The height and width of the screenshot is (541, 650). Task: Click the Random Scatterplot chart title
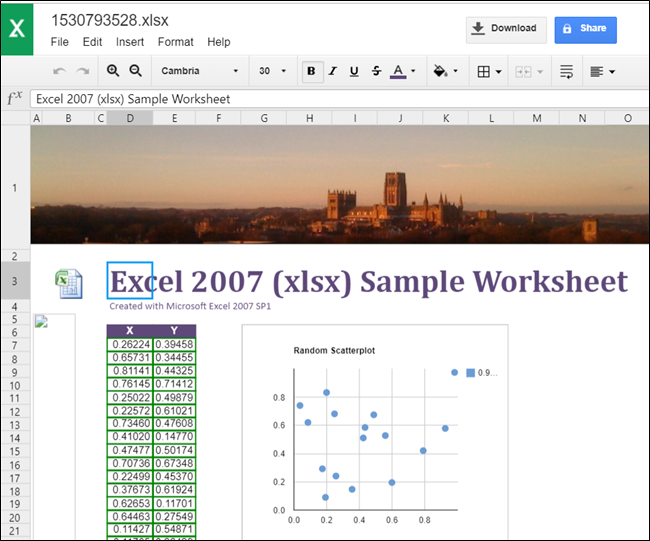coord(334,351)
